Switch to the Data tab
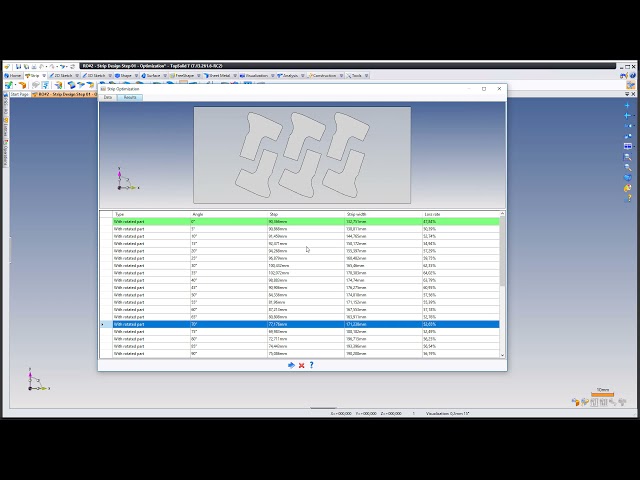 tap(108, 97)
